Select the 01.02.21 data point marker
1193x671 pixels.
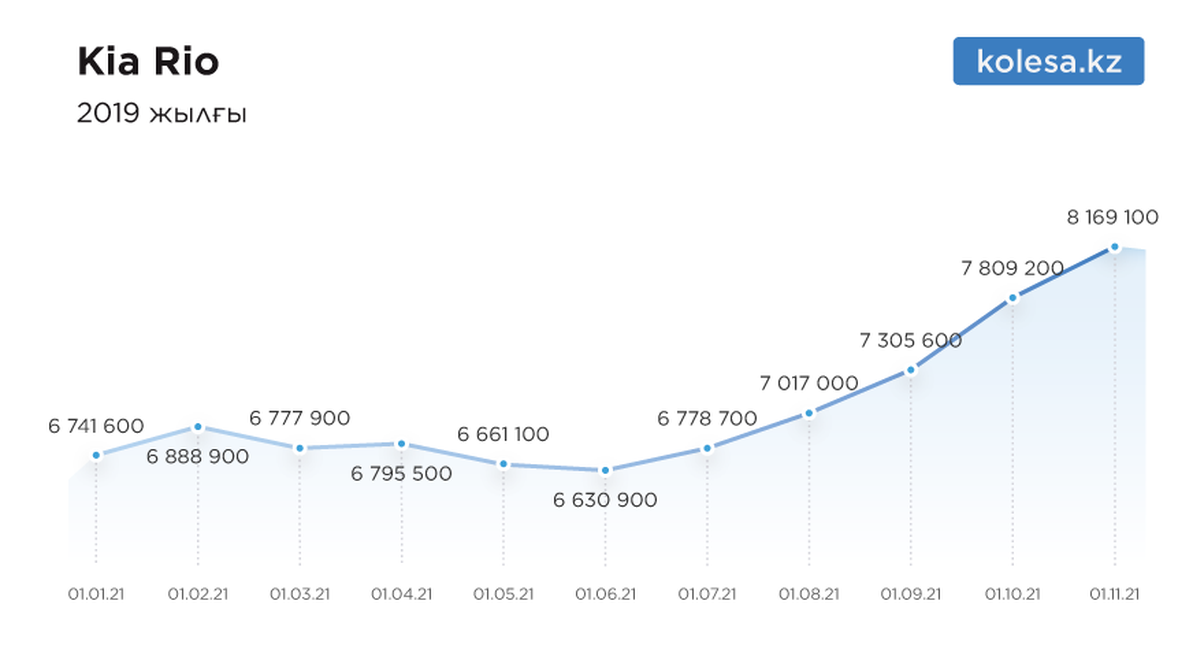(198, 427)
